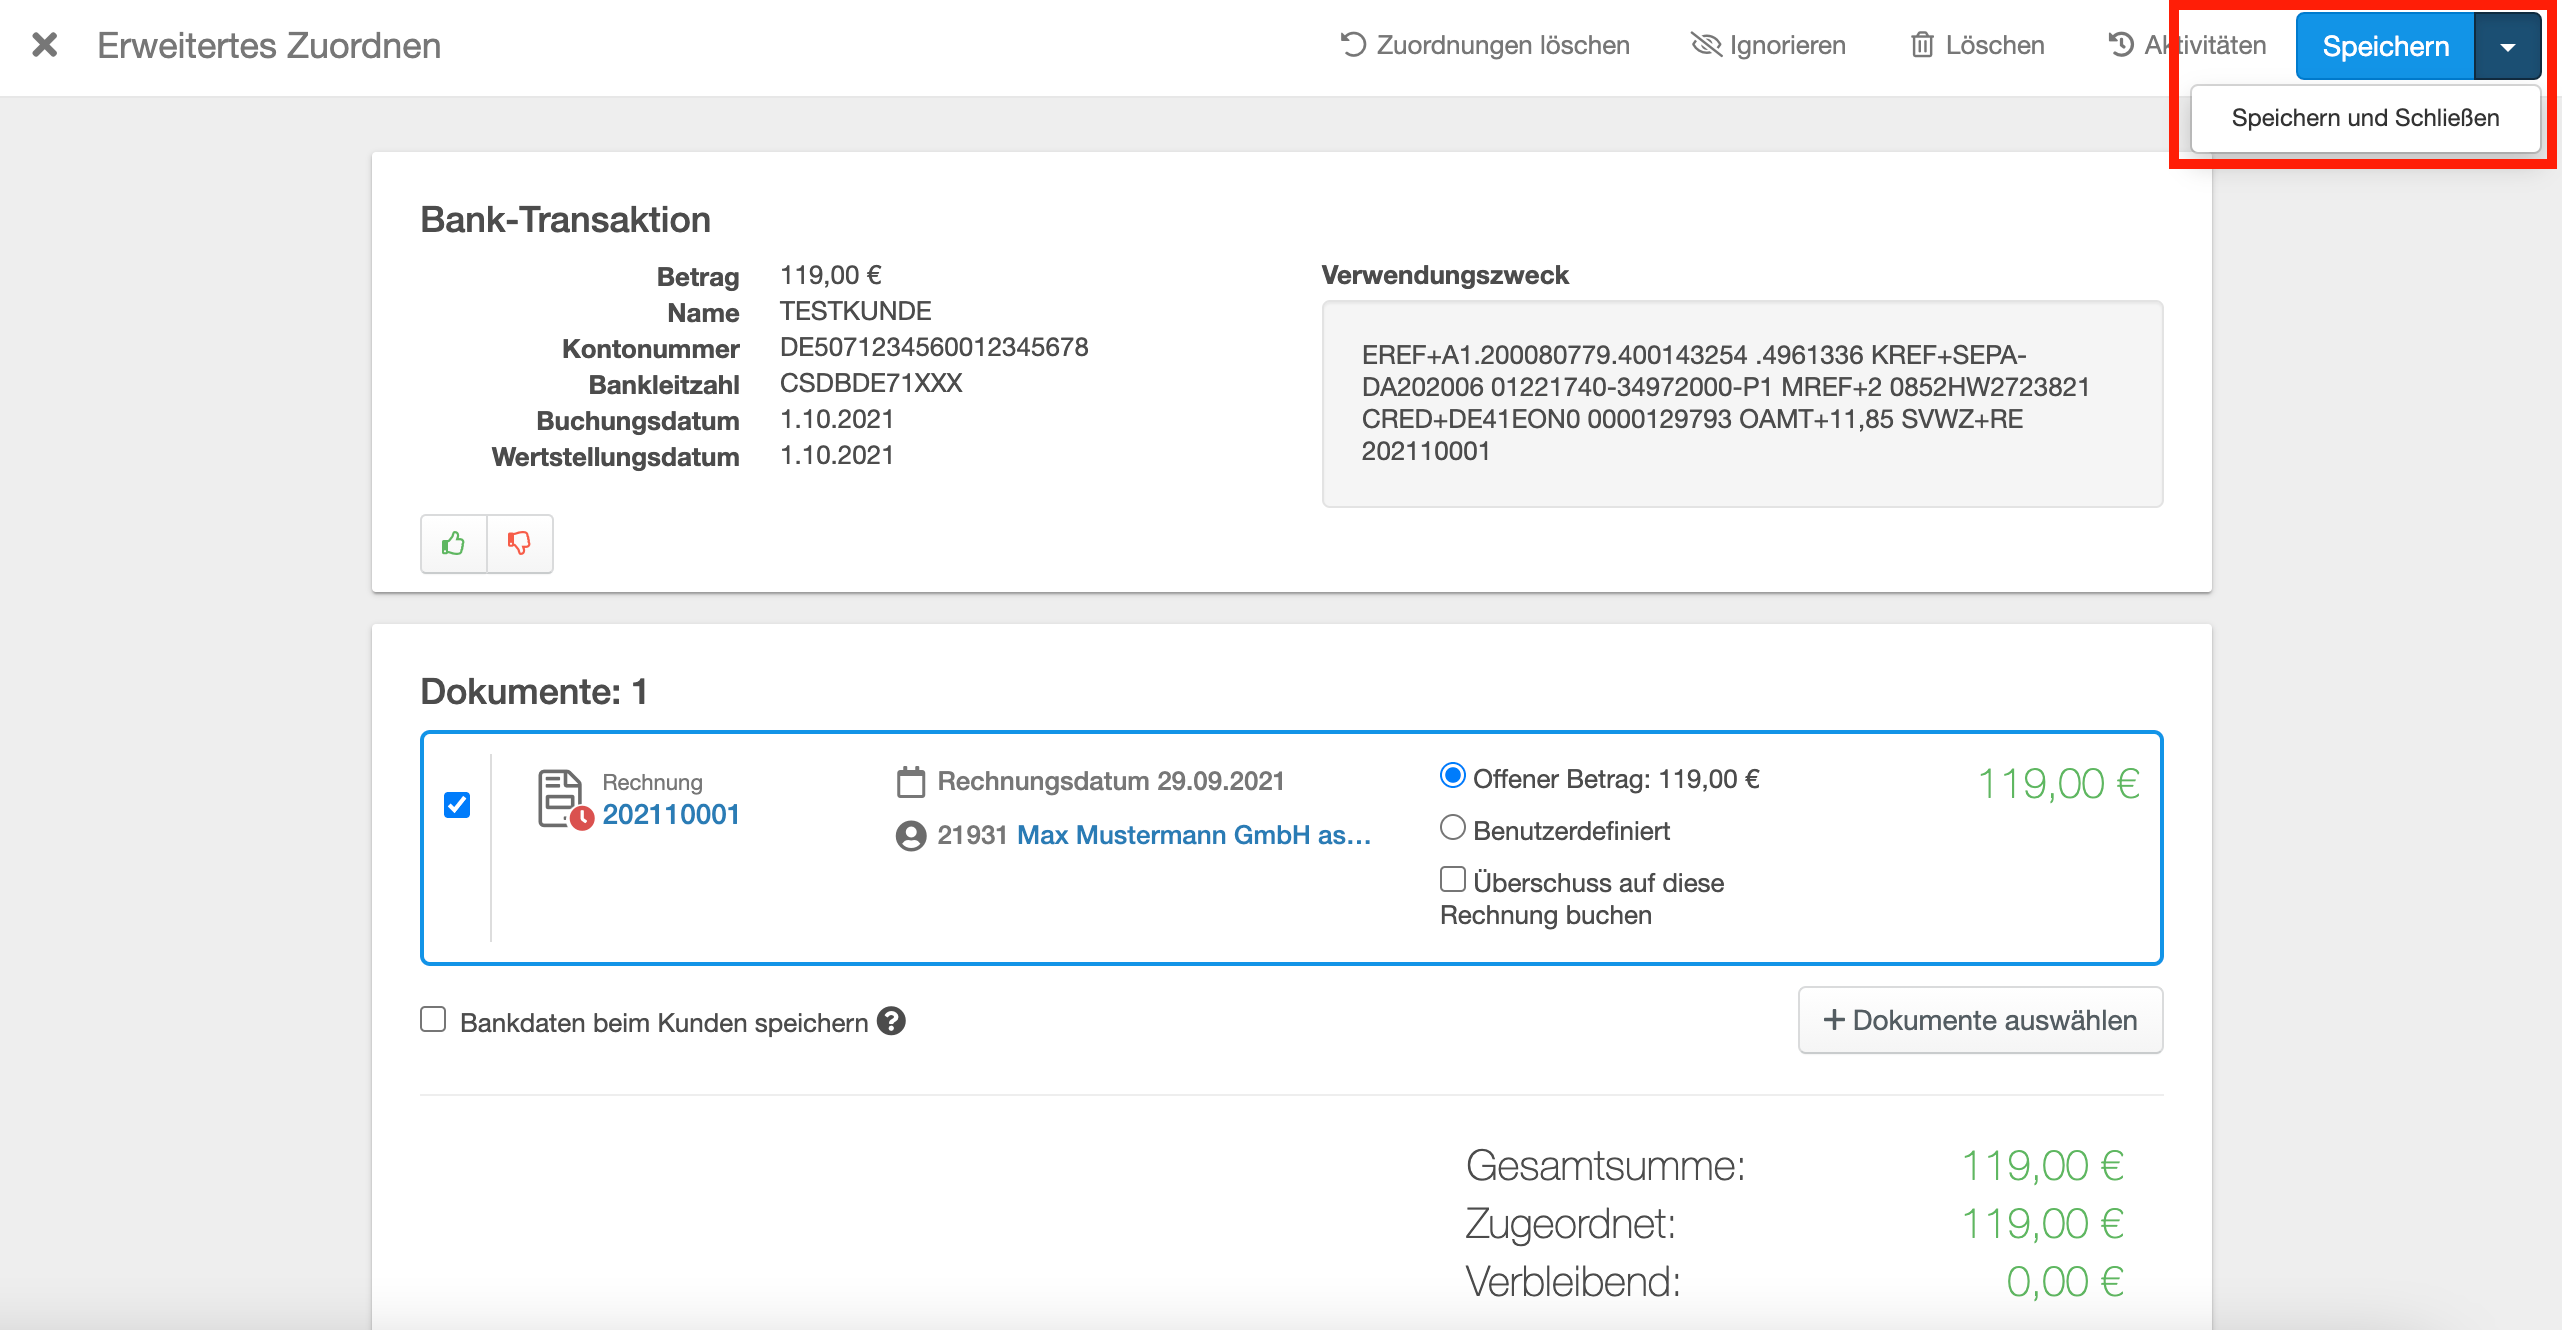Click the customer avatar icon
Image resolution: width=2562 pixels, height=1330 pixels.
(911, 835)
